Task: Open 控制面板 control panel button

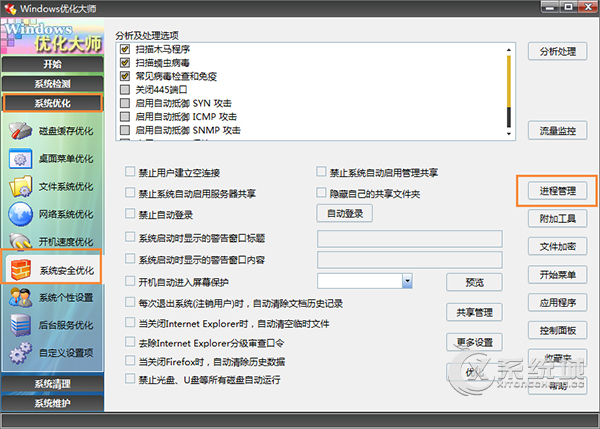Action: 558,330
